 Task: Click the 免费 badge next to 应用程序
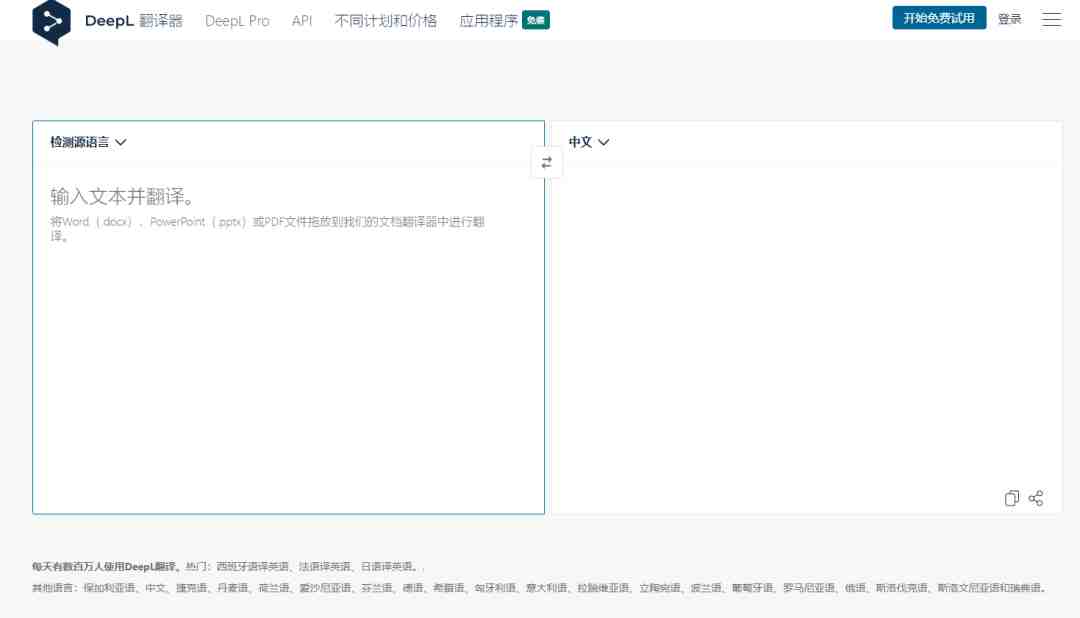535,20
